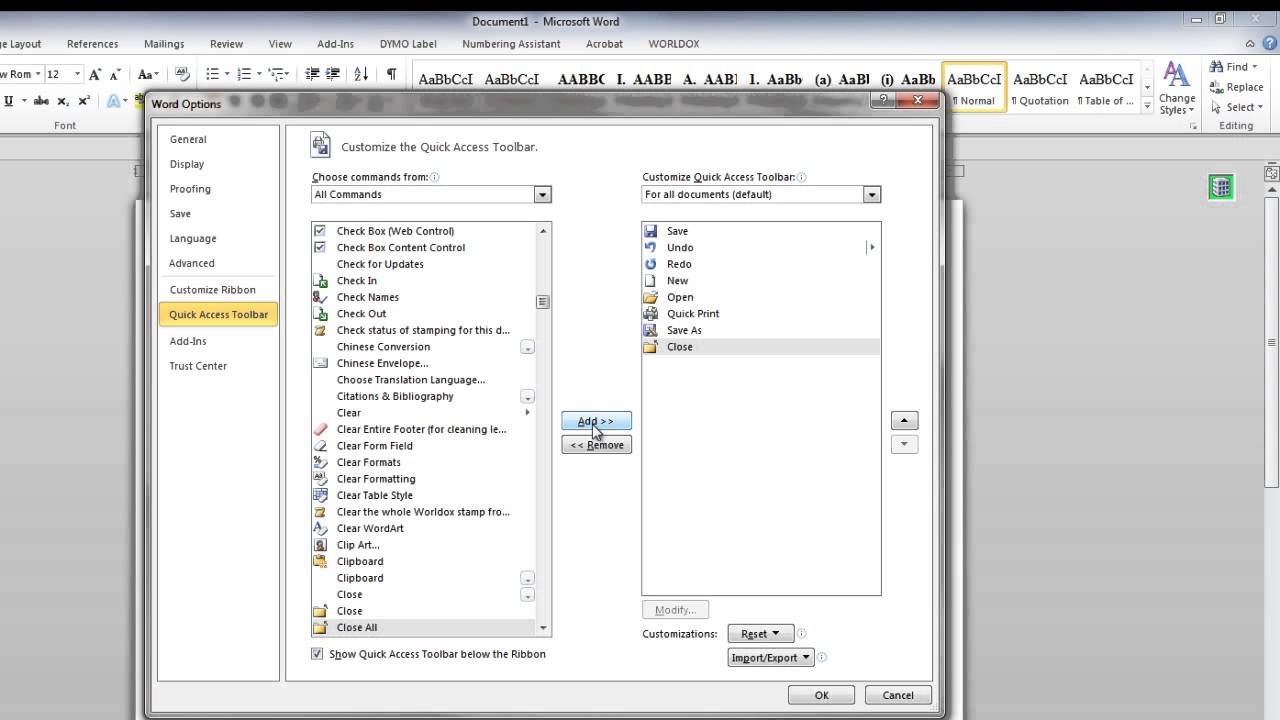Toggle Show Quick Access Toolbar below Ribbon
The image size is (1280, 720).
click(318, 654)
